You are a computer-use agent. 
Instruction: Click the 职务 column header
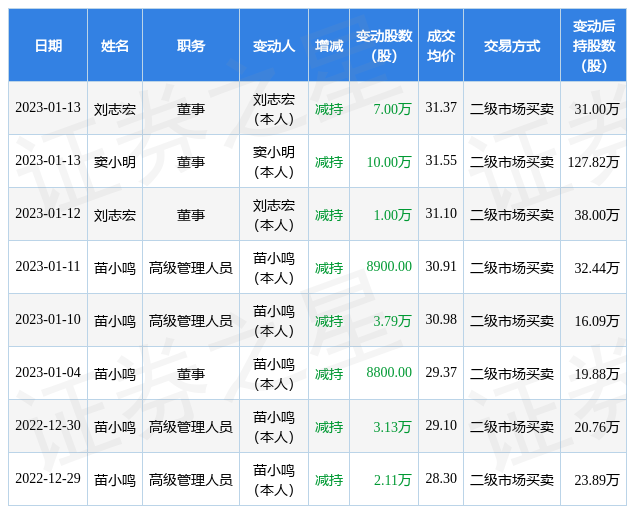pyautogui.click(x=191, y=46)
